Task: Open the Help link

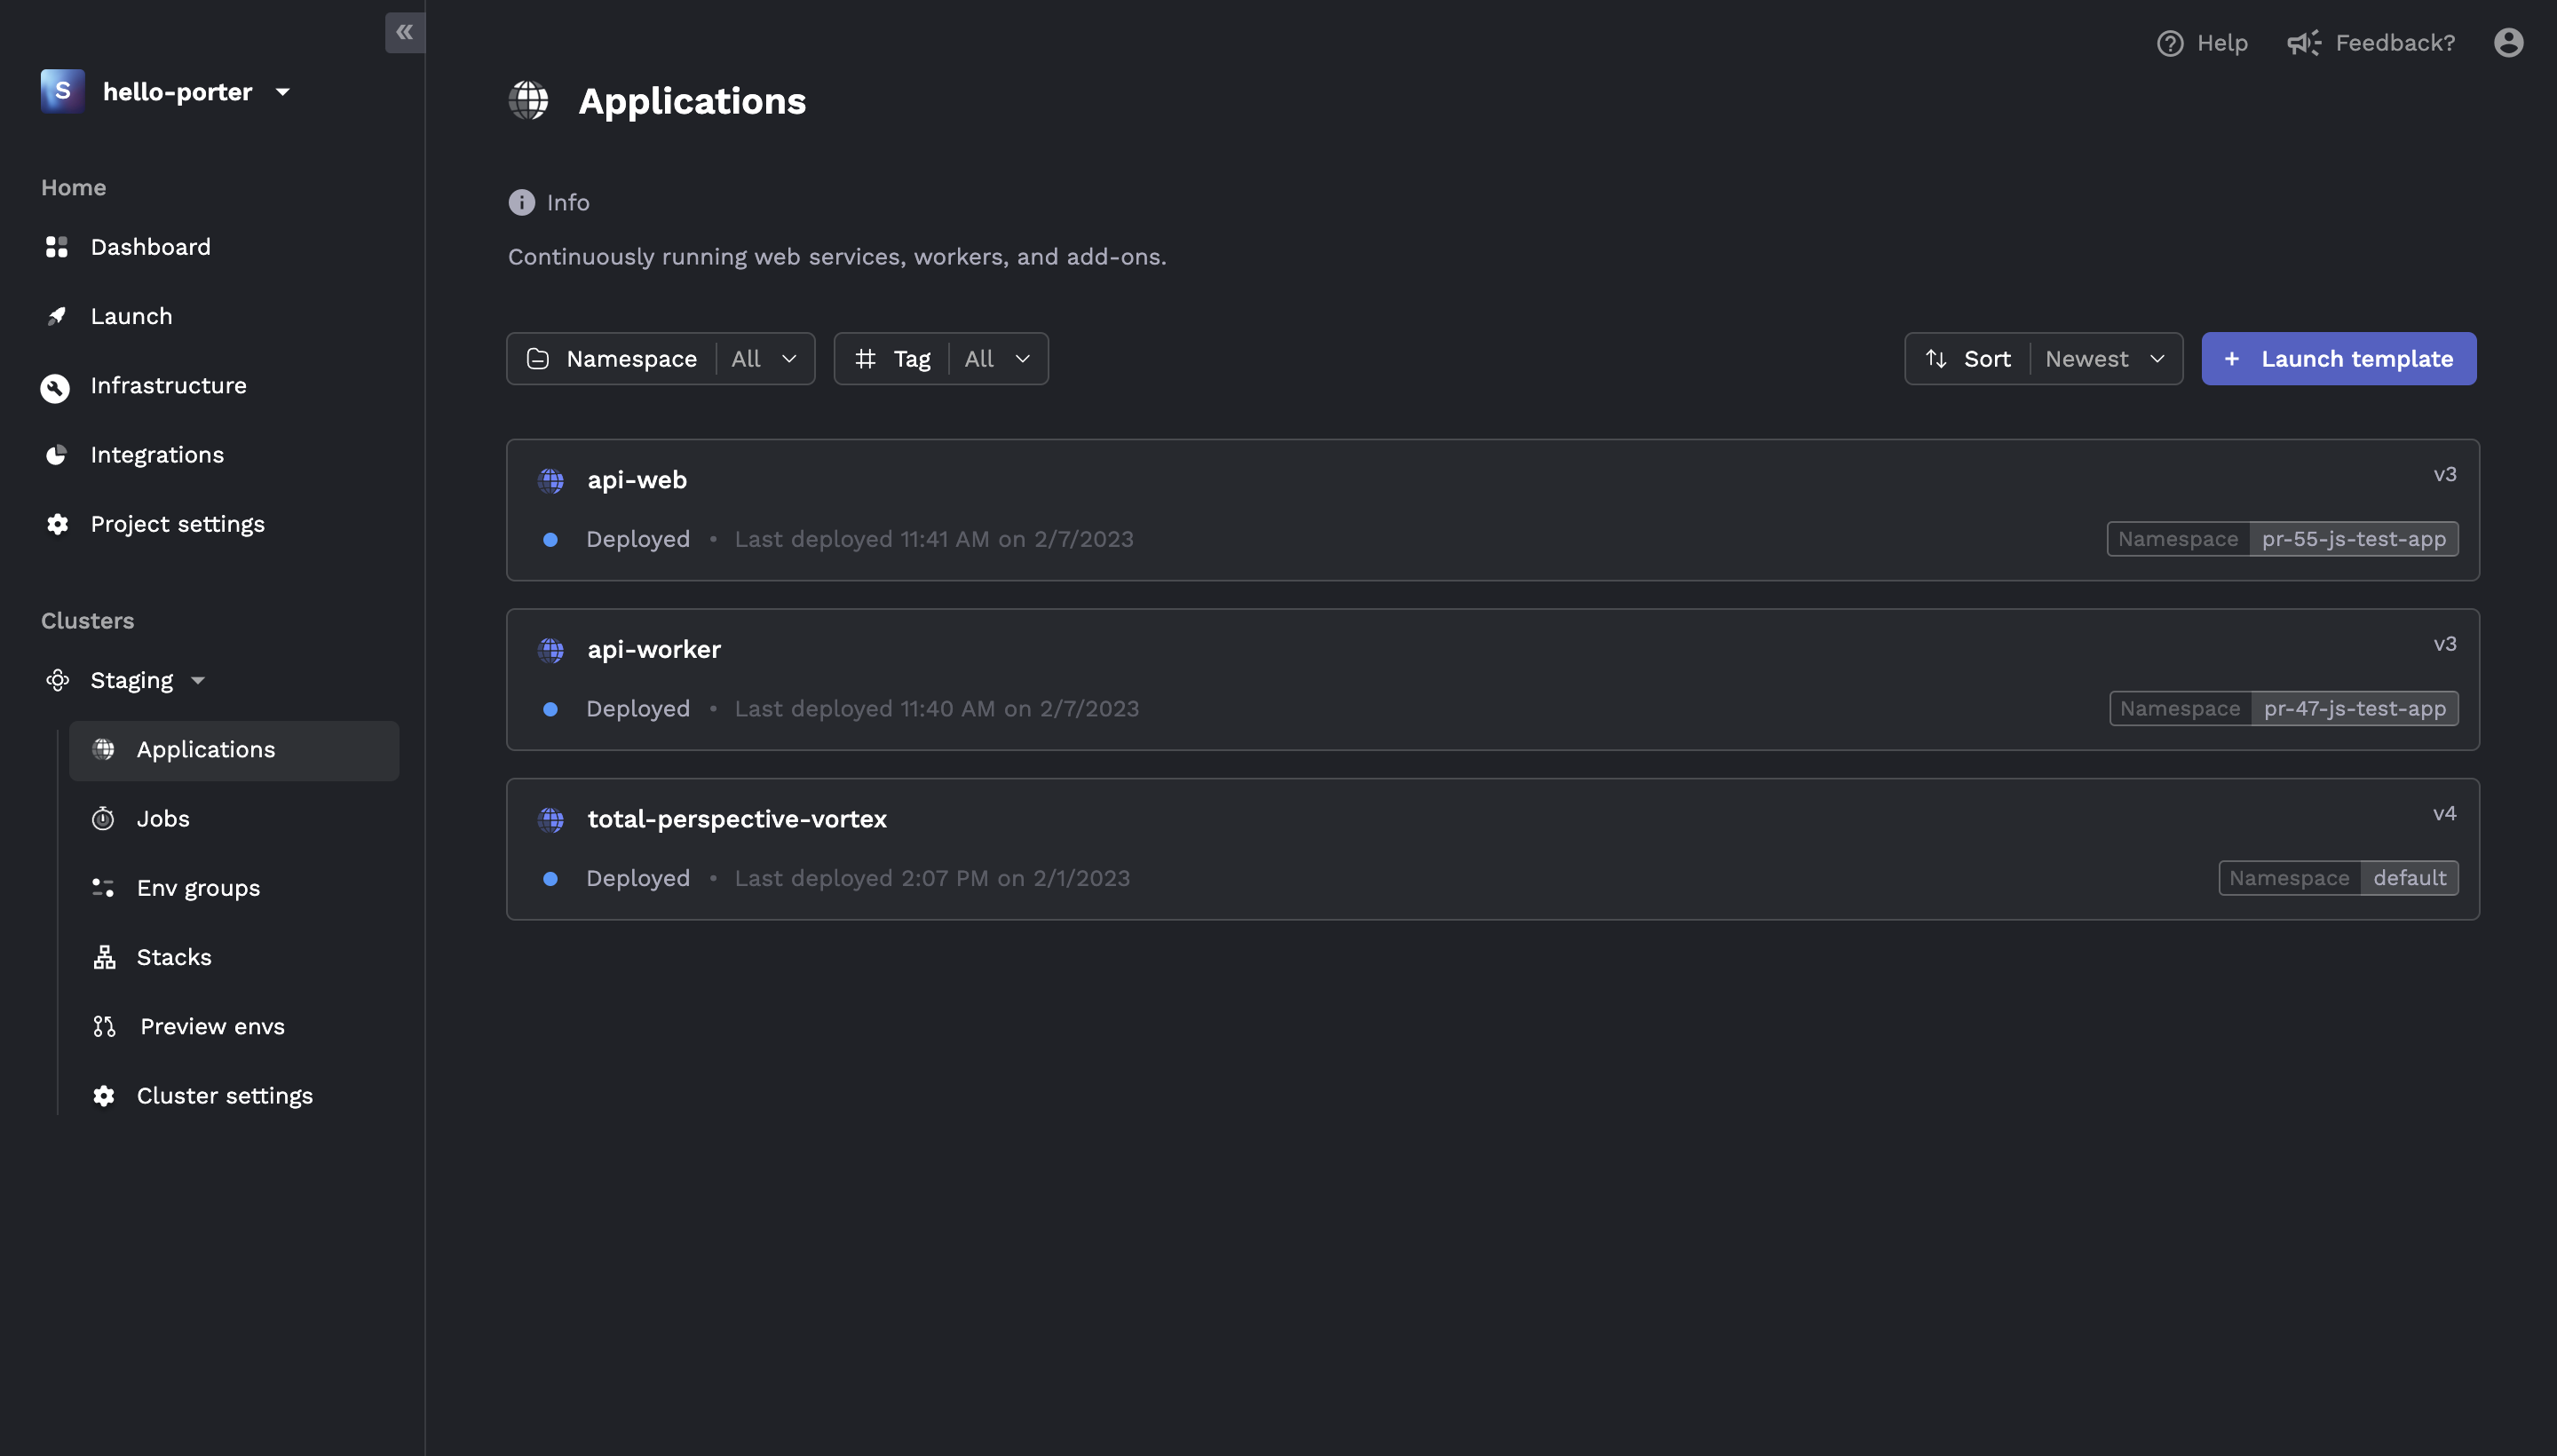Action: [2203, 42]
